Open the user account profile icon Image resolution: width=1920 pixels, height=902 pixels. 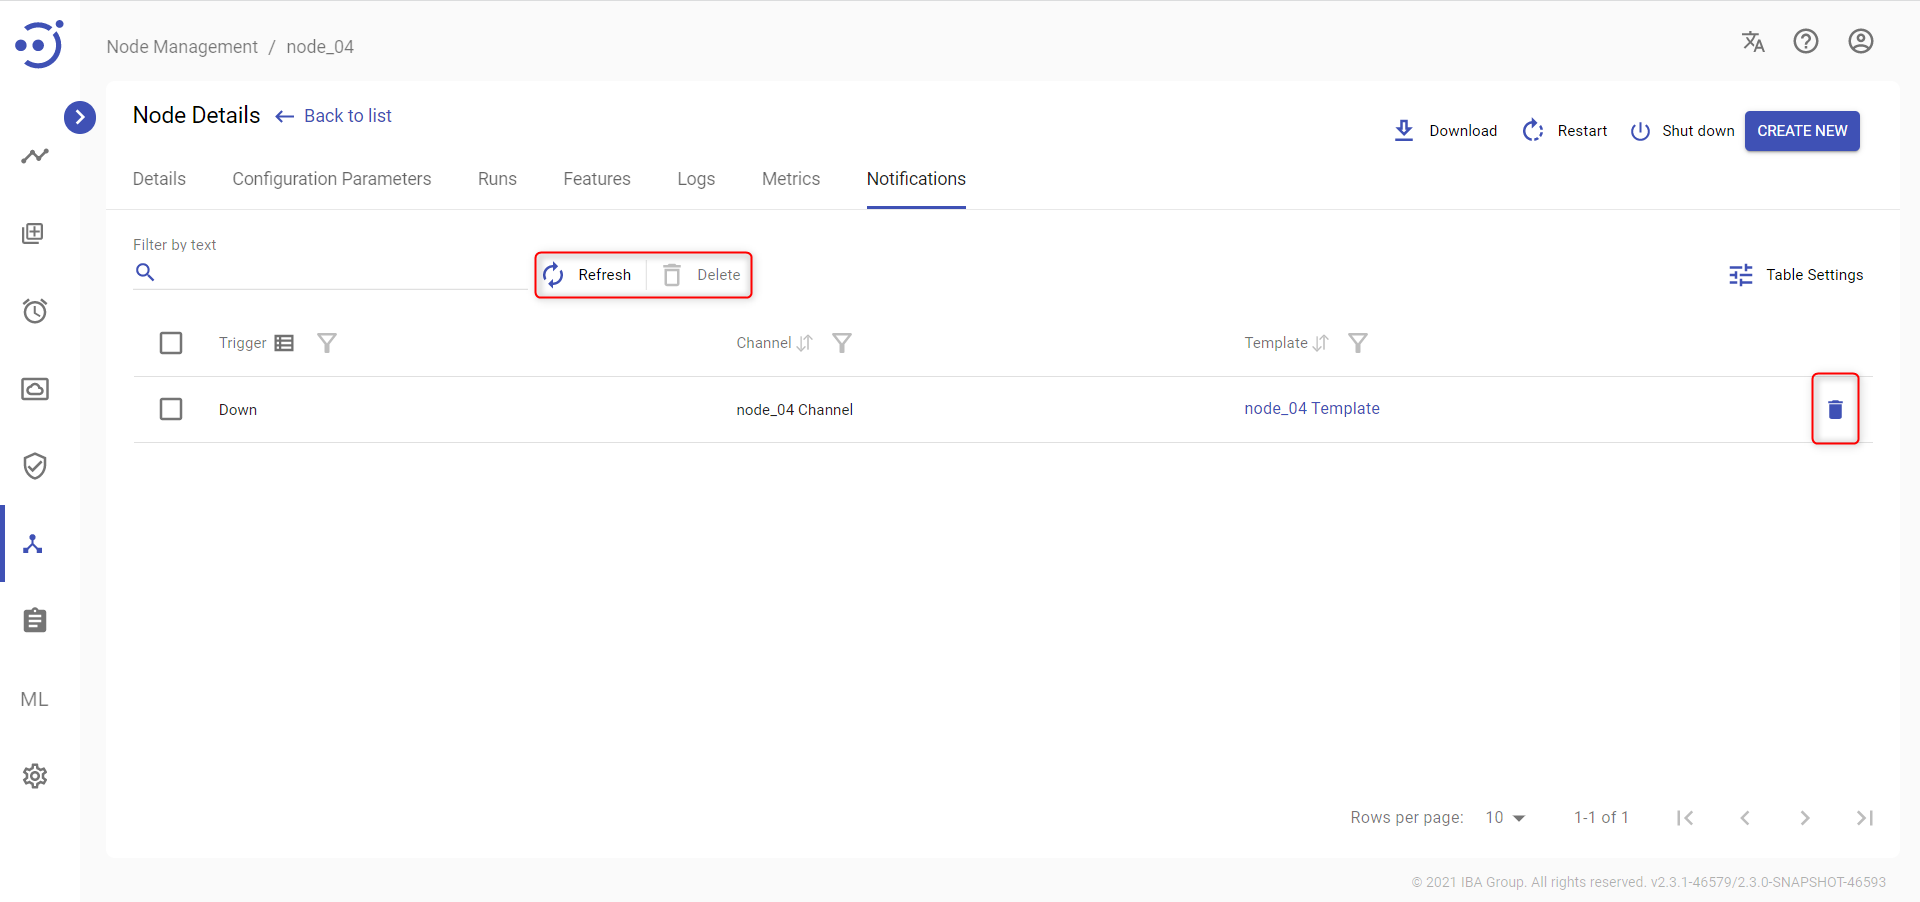click(1860, 41)
